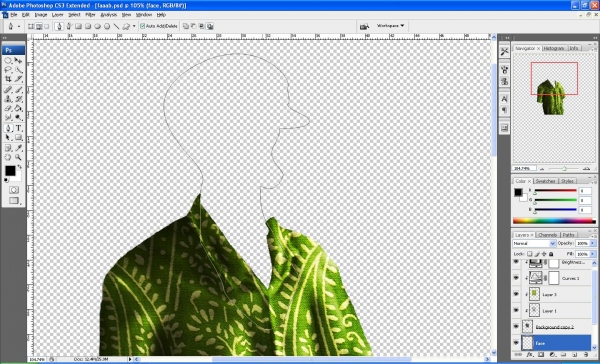The image size is (600, 364).
Task: Toggle lock all on layer
Action: click(x=551, y=254)
